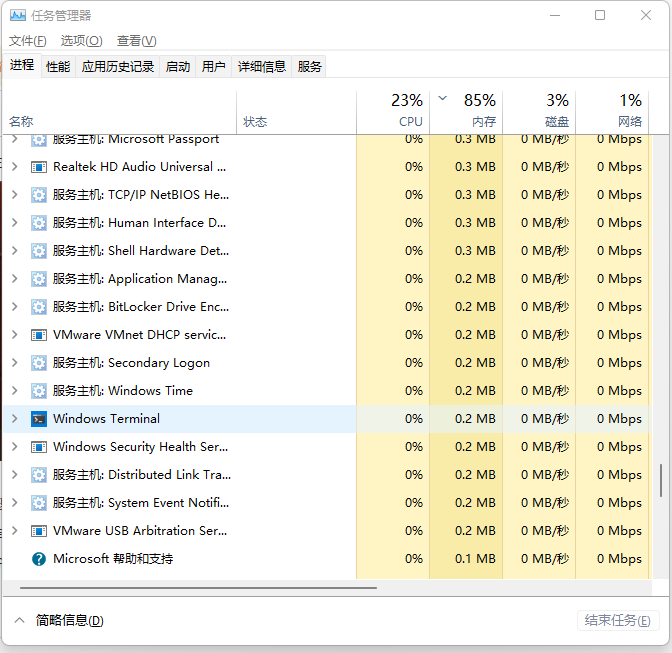
Task: Collapse to 简略信息 fewer details view
Action: (x=58, y=621)
